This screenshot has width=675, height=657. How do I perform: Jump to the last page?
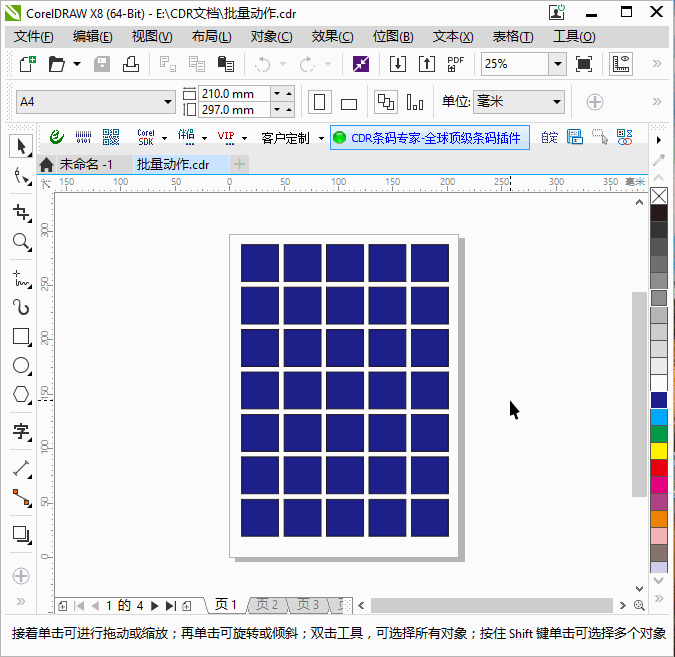click(171, 606)
